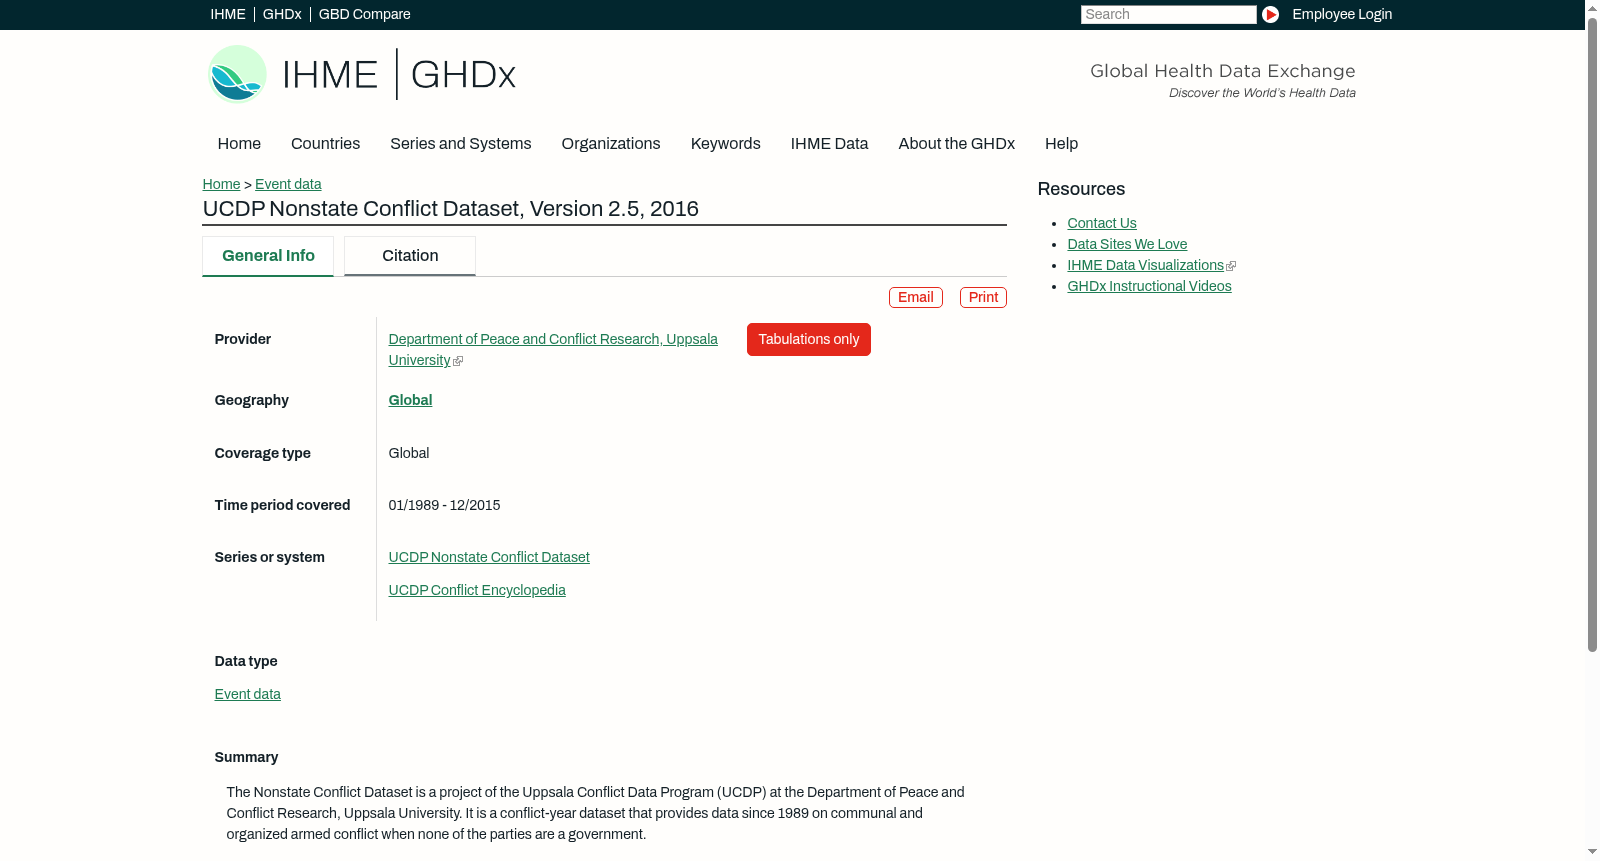Open the Contact Us resource link
The height and width of the screenshot is (861, 1600).
pos(1102,223)
